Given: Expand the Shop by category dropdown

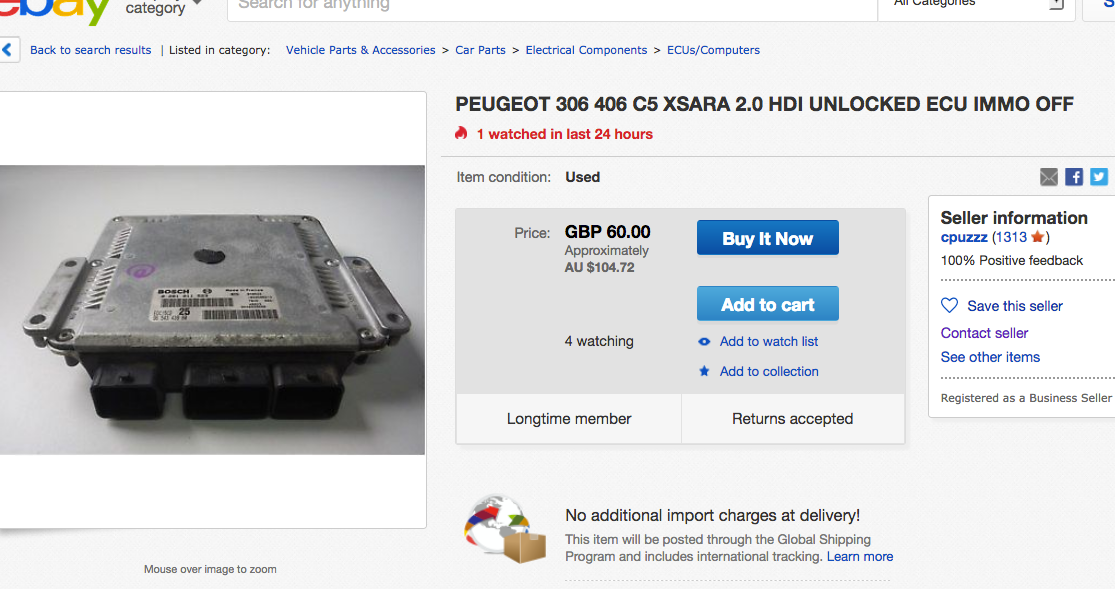Looking at the screenshot, I should 196,5.
